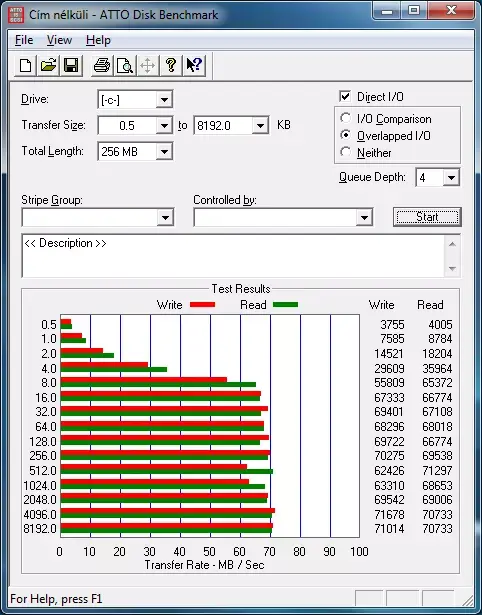Click the Description scrollbar up arrow
Image resolution: width=482 pixels, height=615 pixels.
coord(452,244)
